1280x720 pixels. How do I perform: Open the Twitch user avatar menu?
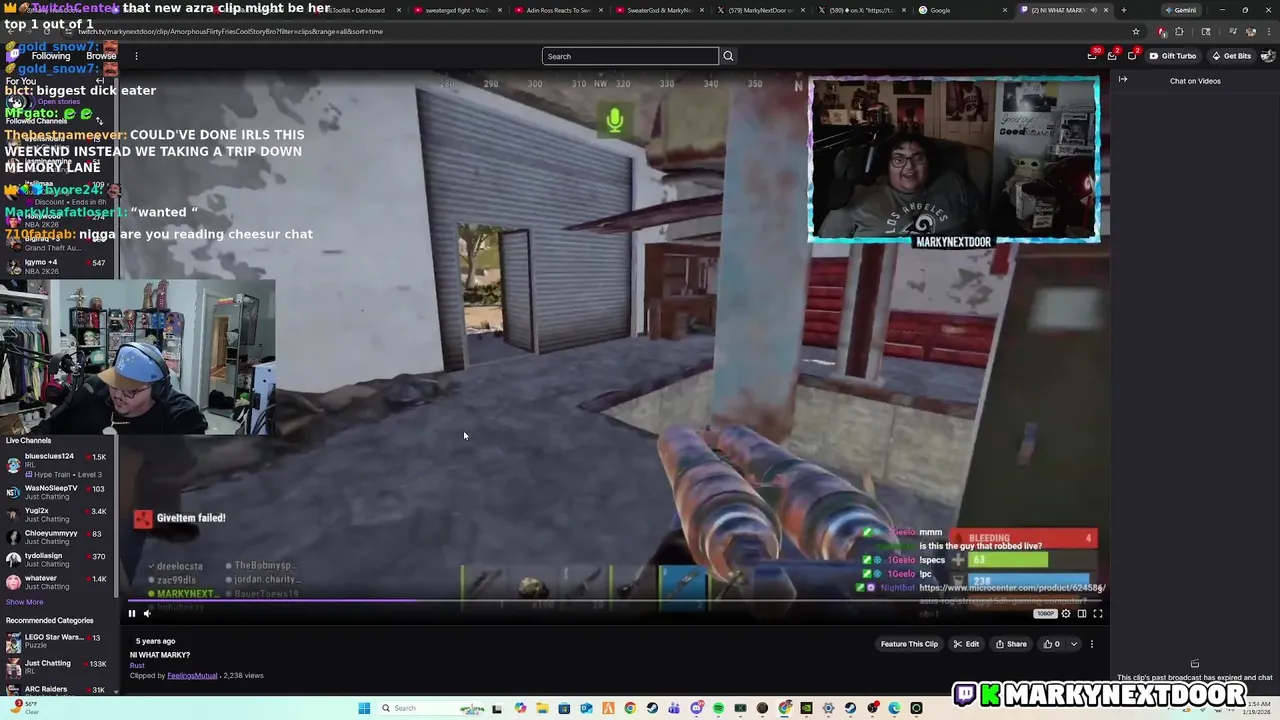pos(1268,56)
